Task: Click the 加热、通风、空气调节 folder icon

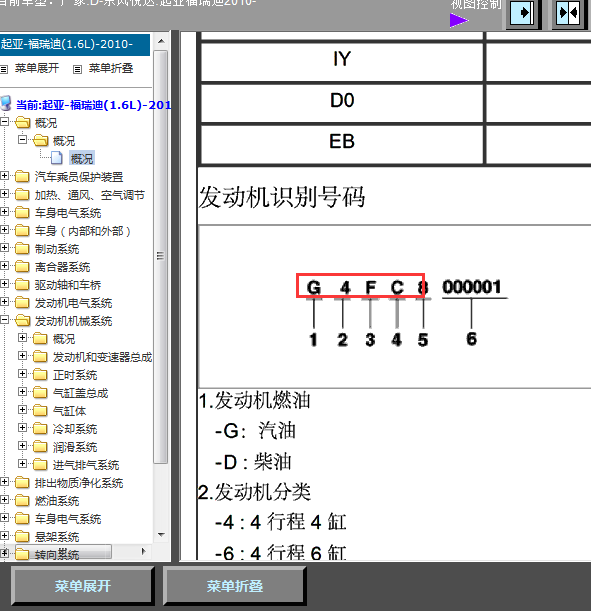Action: (x=22, y=194)
